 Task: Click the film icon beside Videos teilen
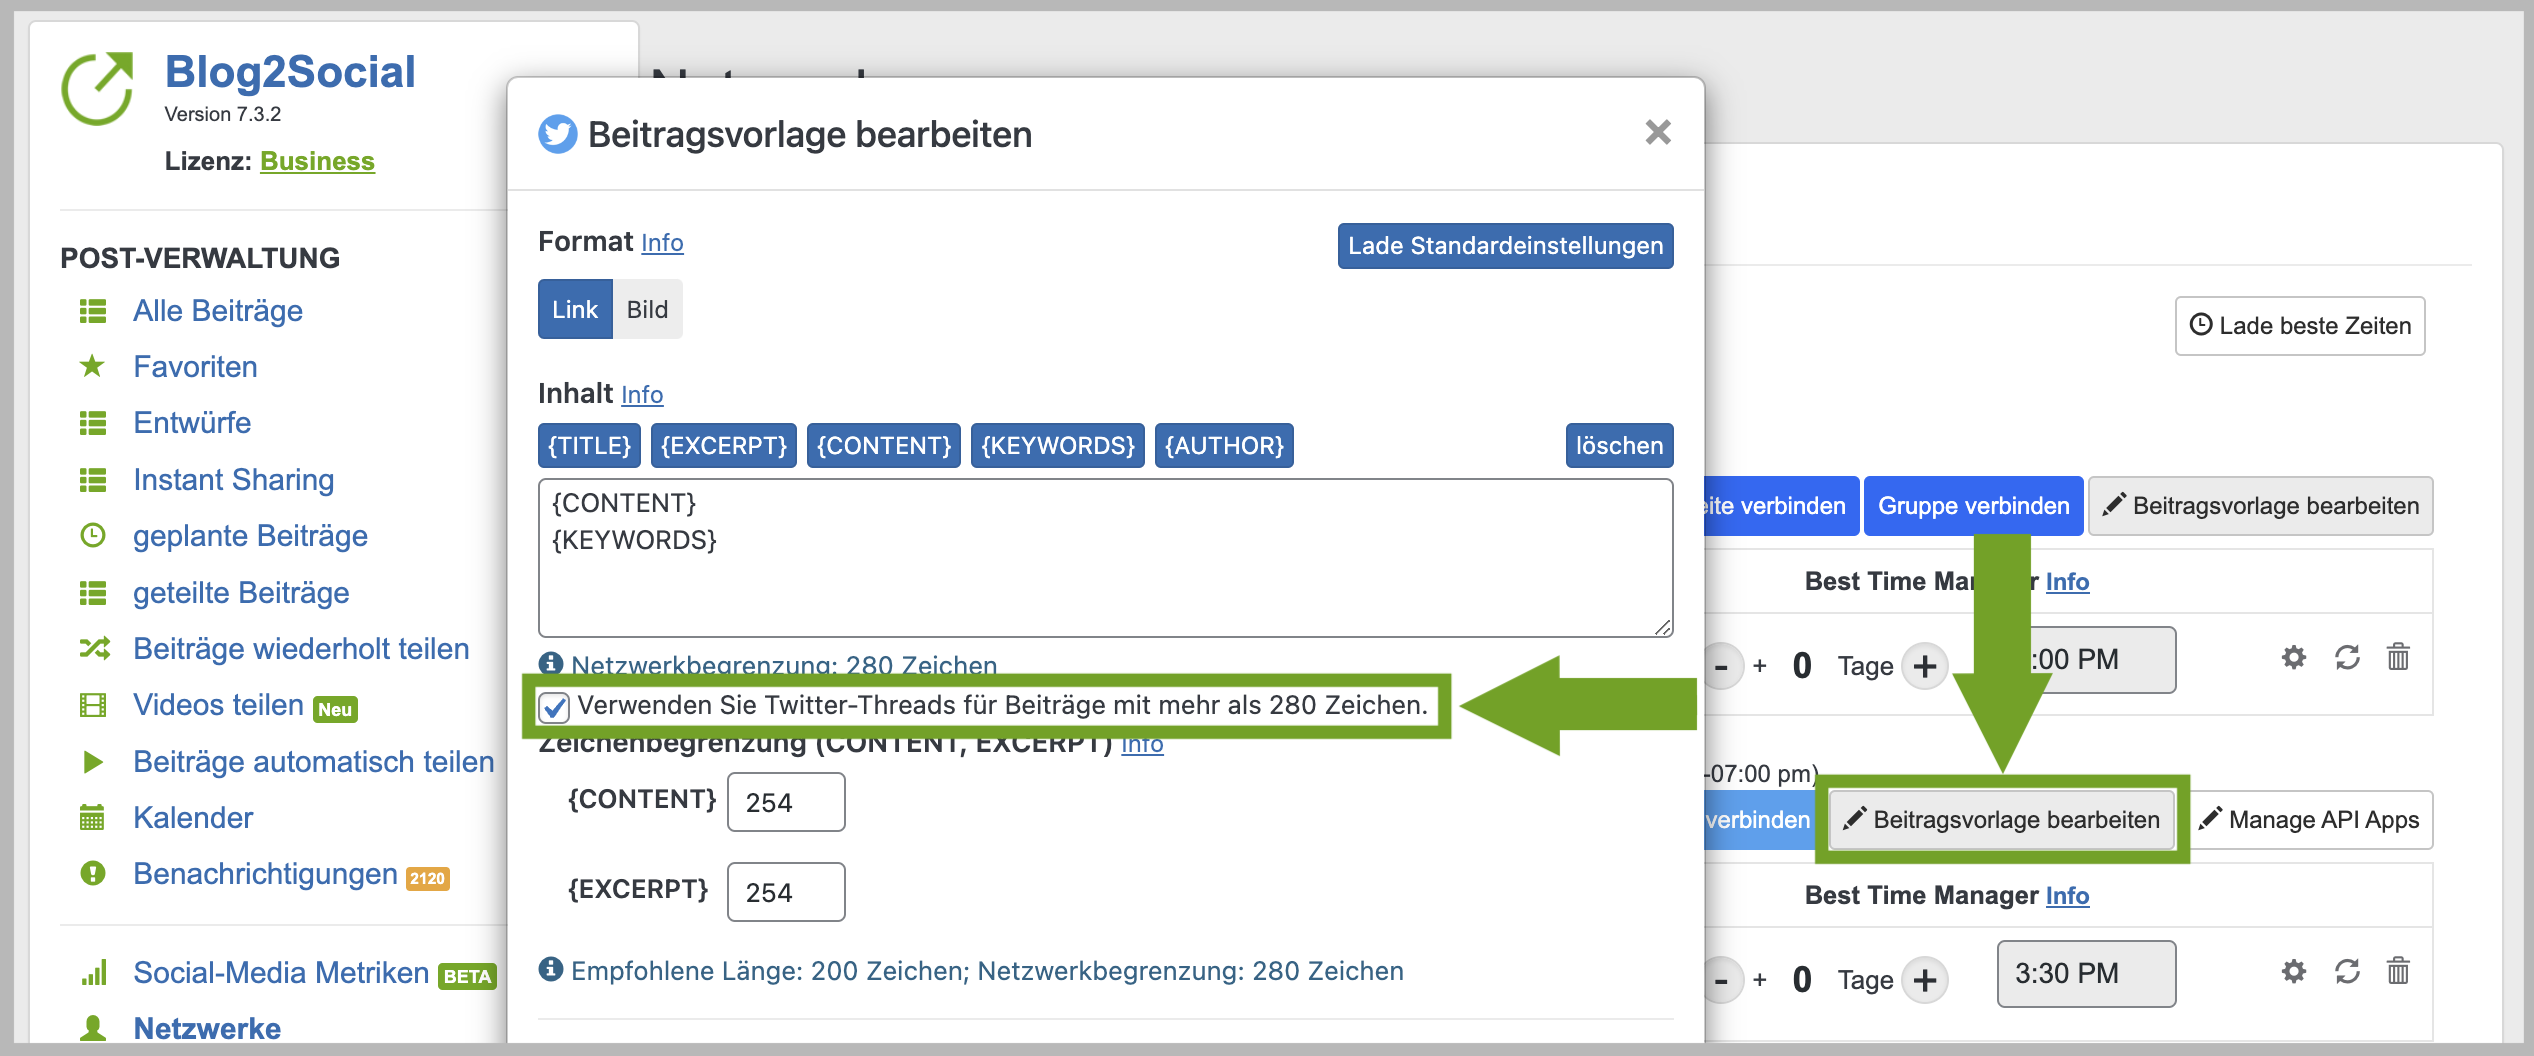pyautogui.click(x=93, y=705)
